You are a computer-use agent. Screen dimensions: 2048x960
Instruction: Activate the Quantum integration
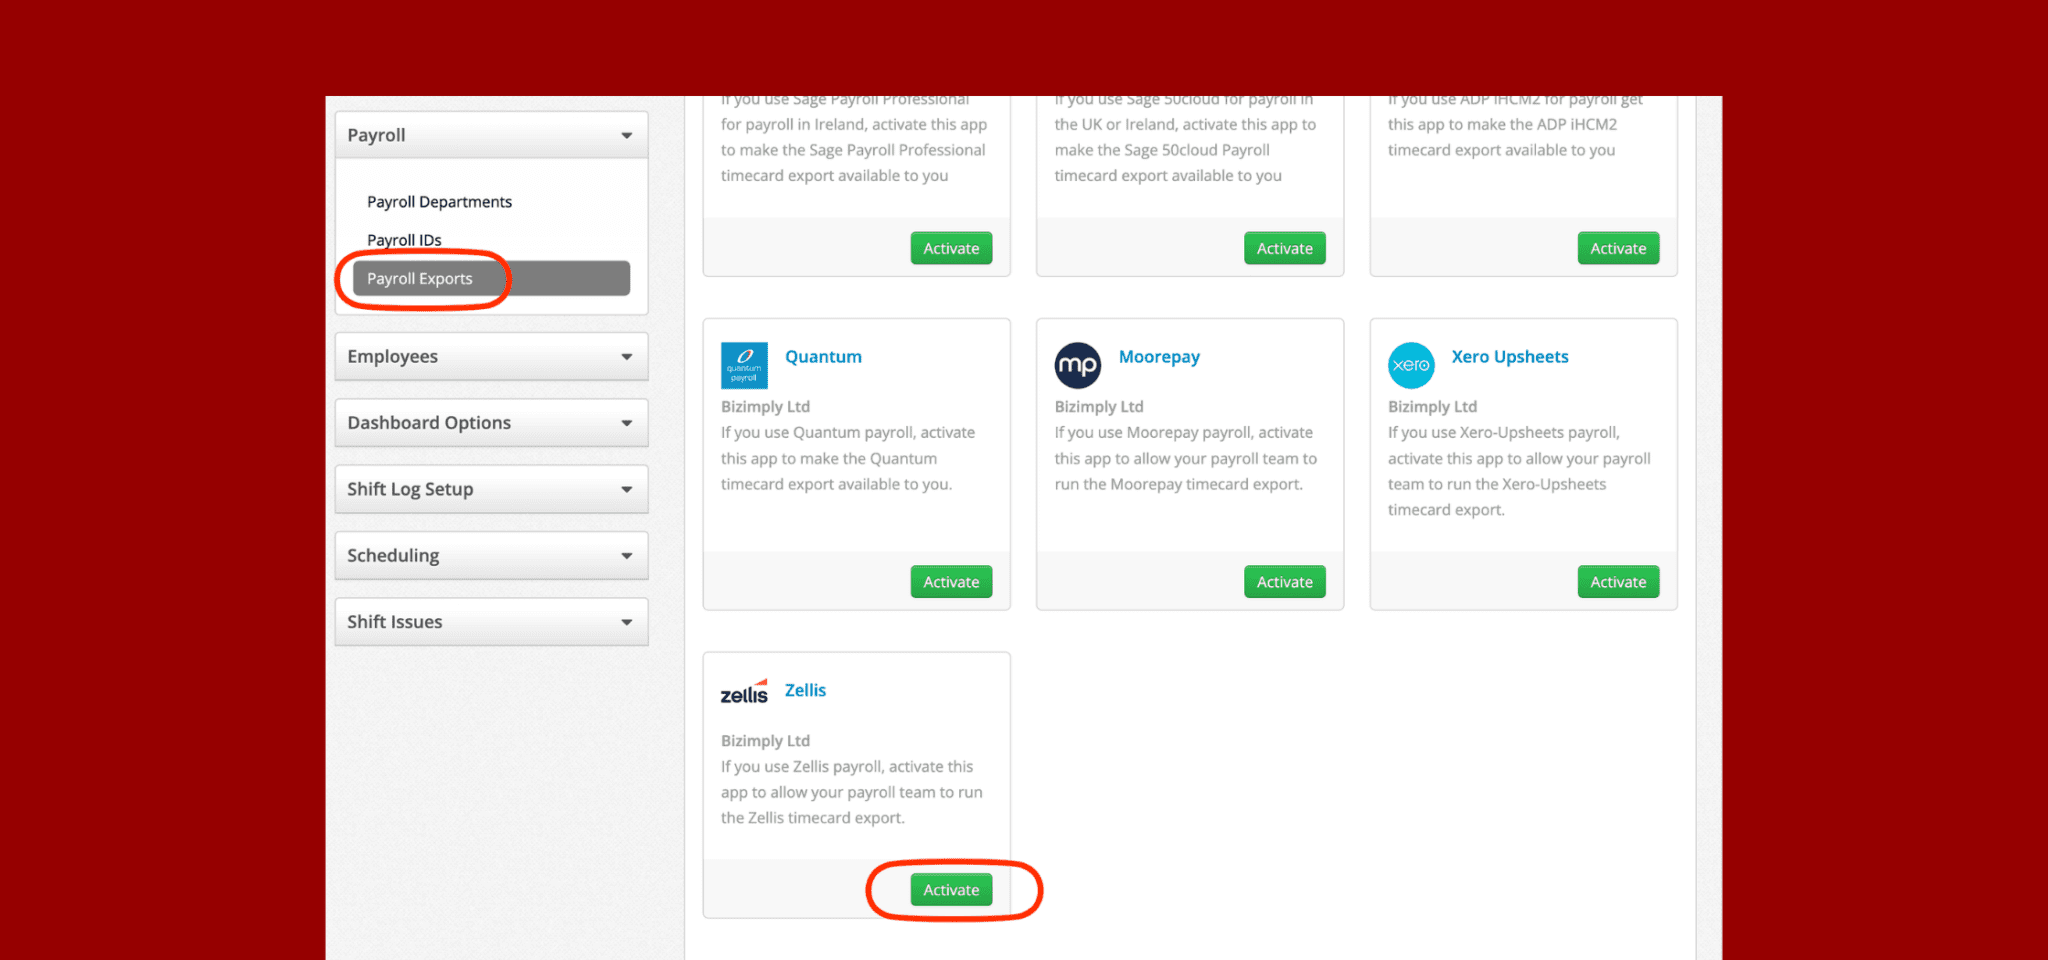coord(950,581)
